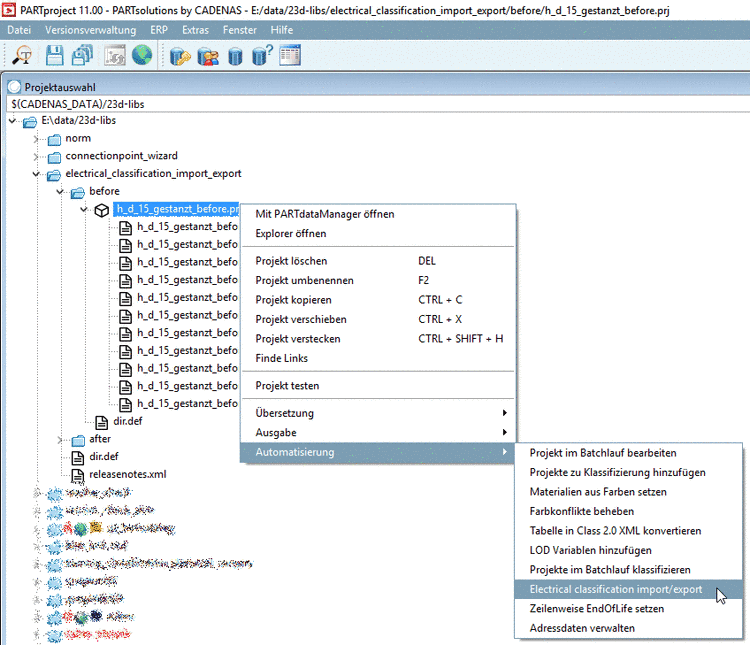Choose Finde Links entry
Screen dimensions: 750x645
click(x=378, y=358)
